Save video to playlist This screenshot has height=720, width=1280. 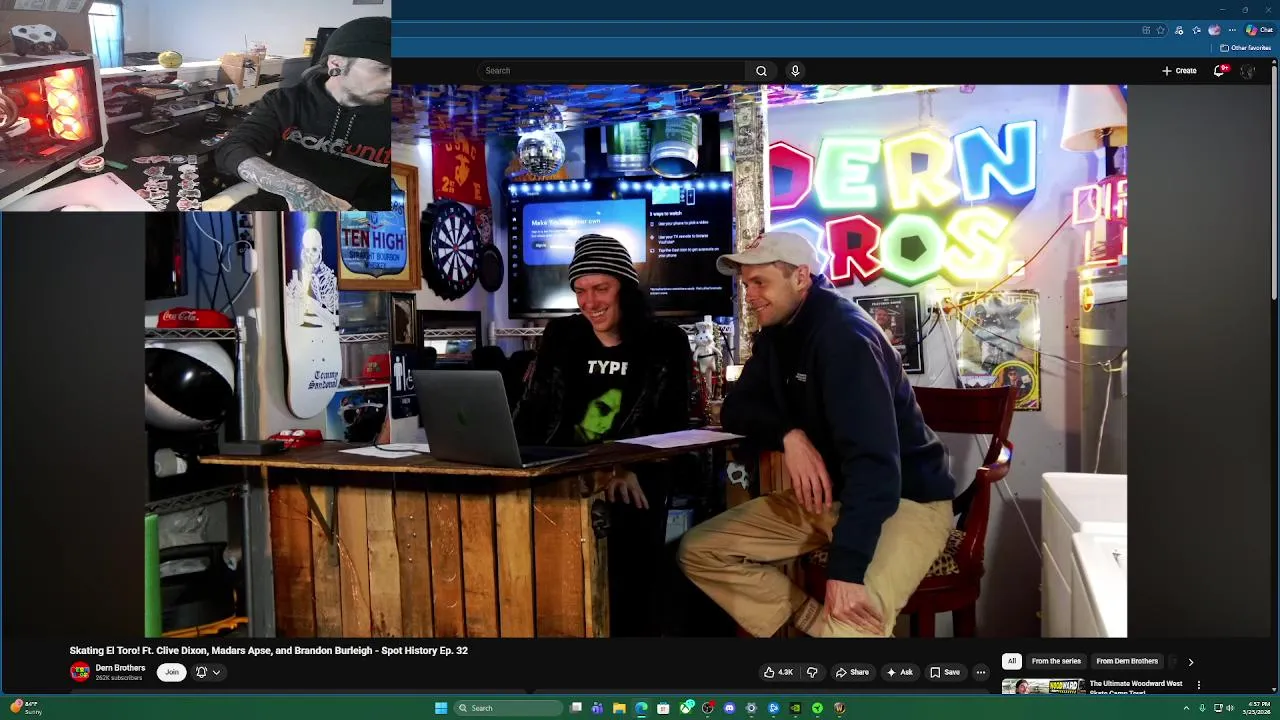(945, 672)
